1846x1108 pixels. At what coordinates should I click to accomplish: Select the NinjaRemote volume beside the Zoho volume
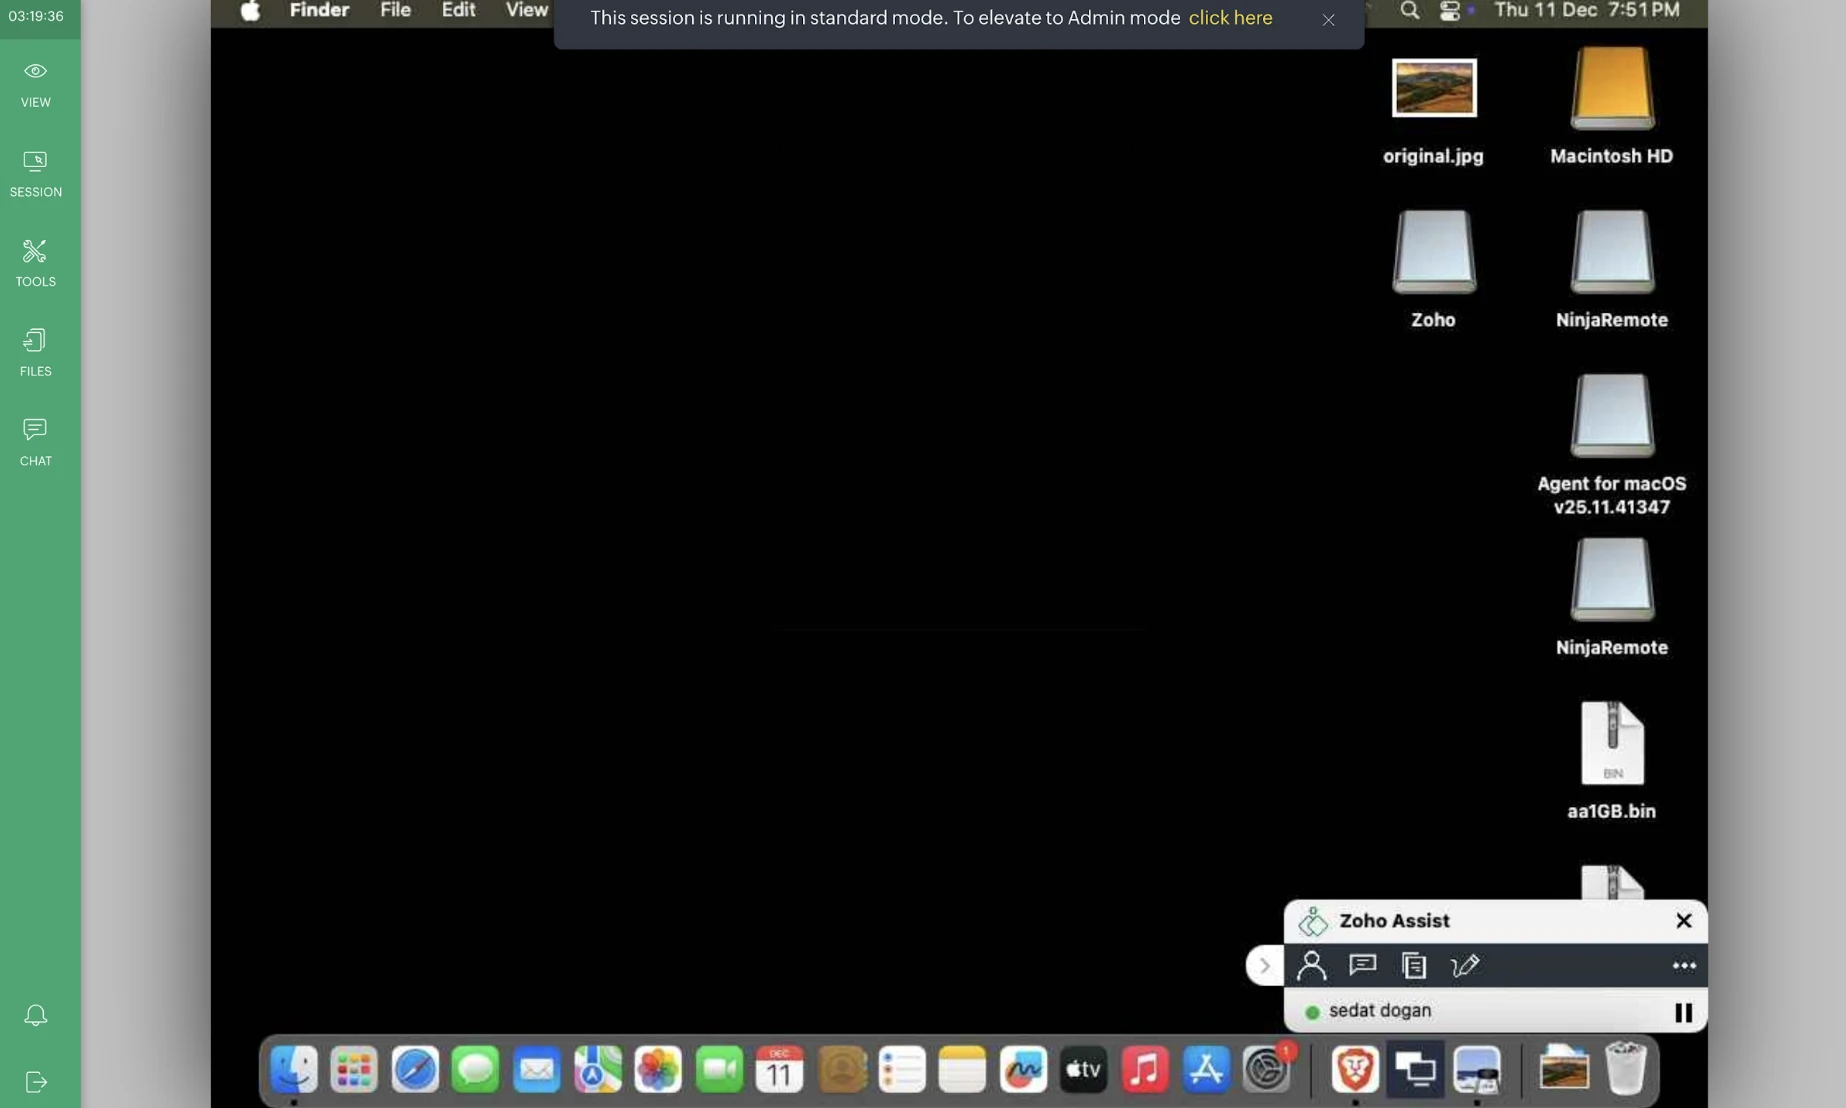1612,252
